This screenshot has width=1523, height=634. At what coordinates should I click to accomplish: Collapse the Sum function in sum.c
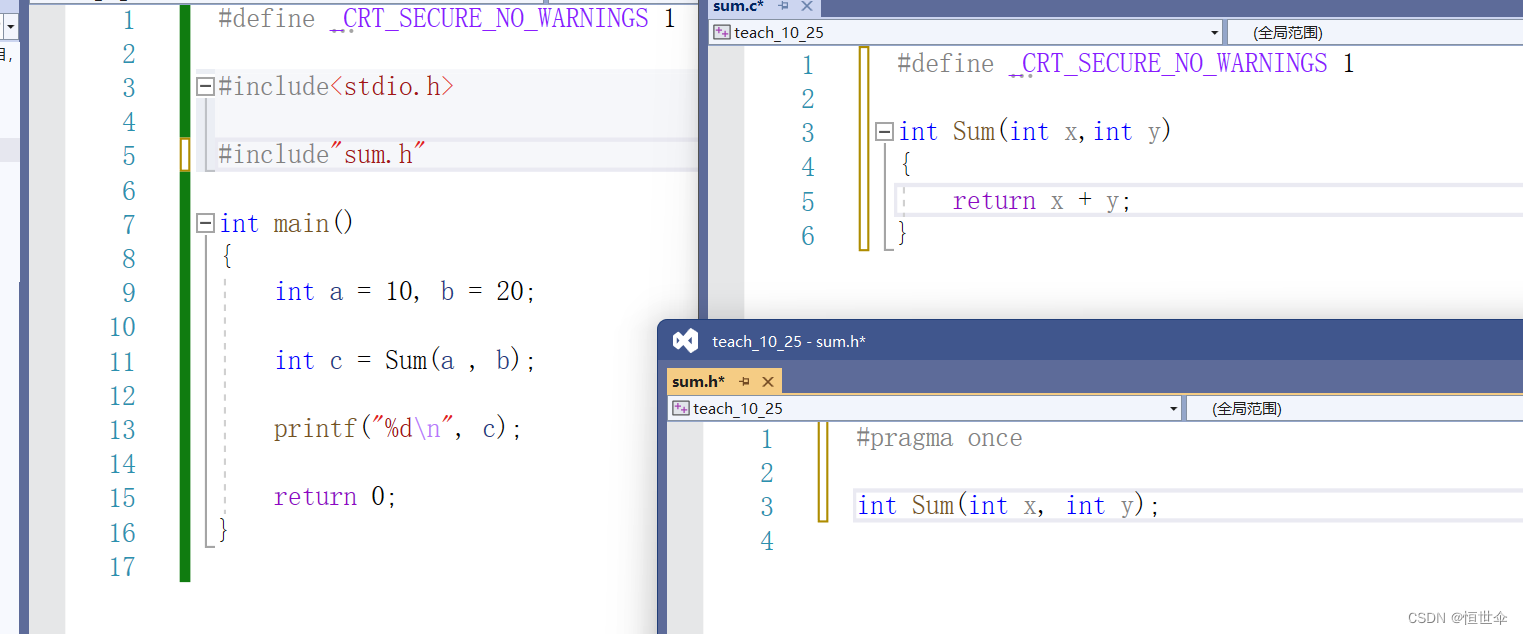tap(885, 131)
